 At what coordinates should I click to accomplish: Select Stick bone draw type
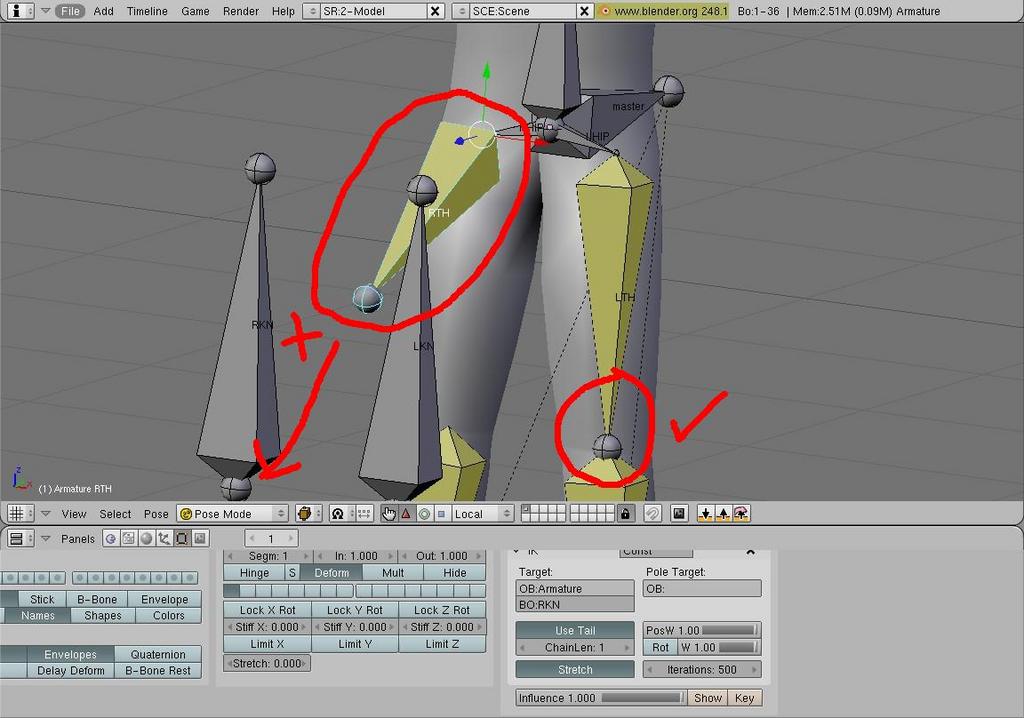[42, 599]
